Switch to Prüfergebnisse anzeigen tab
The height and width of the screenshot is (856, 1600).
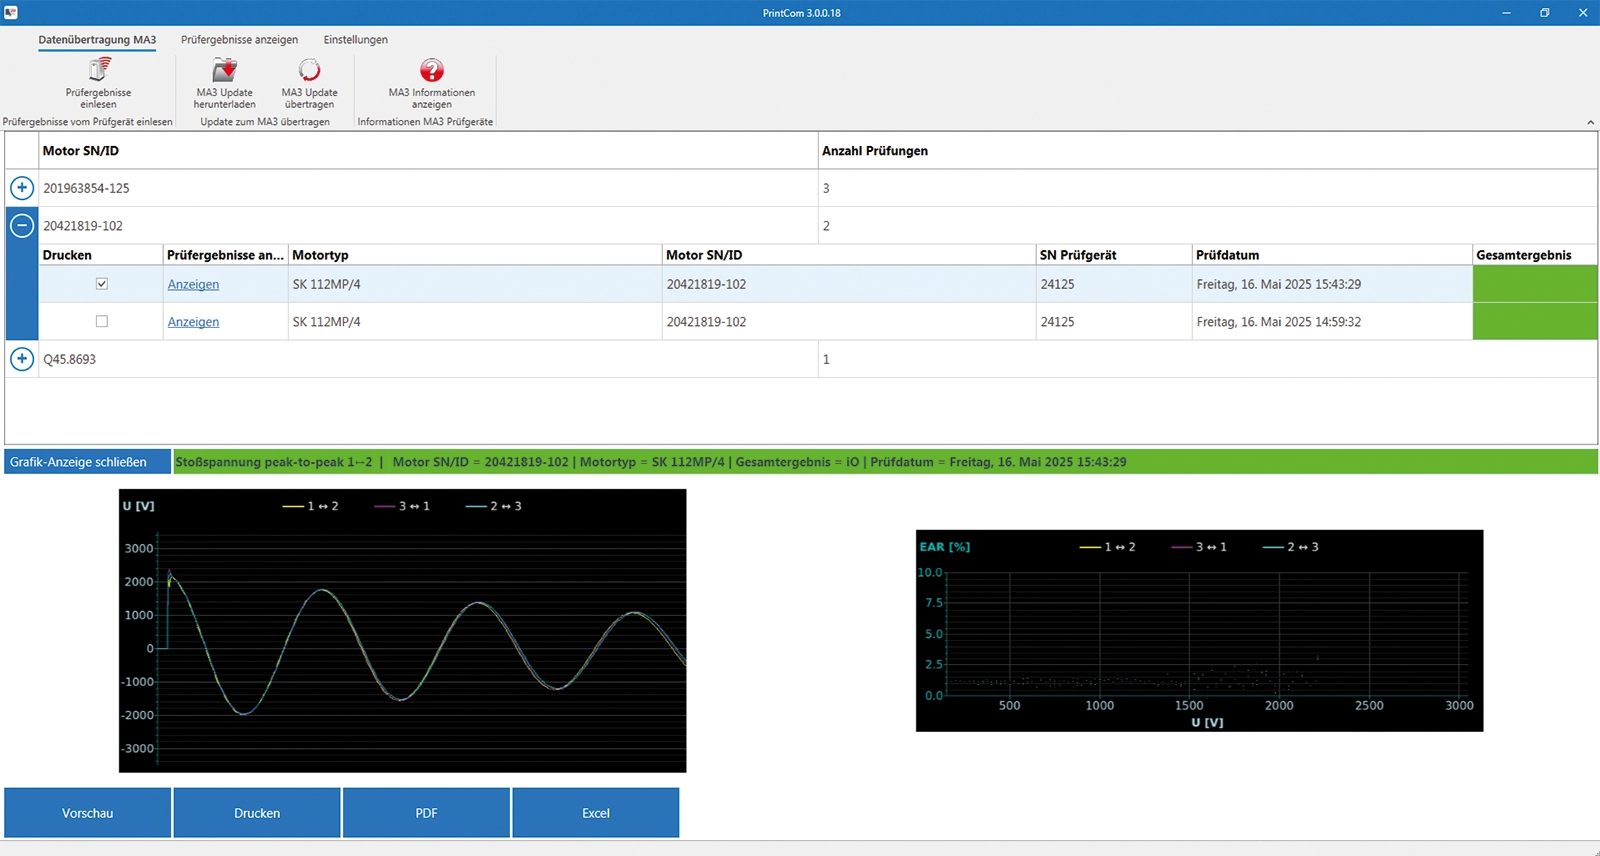[x=239, y=40]
